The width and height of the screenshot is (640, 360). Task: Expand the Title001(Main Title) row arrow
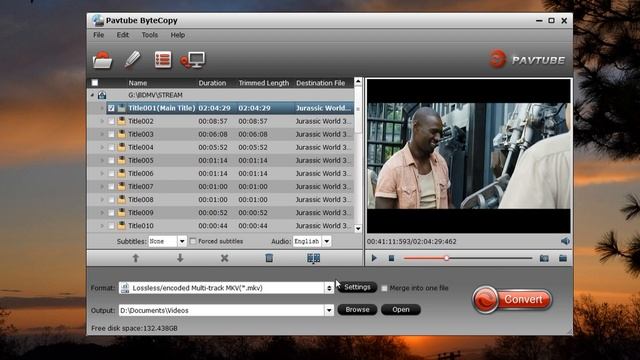click(102, 108)
